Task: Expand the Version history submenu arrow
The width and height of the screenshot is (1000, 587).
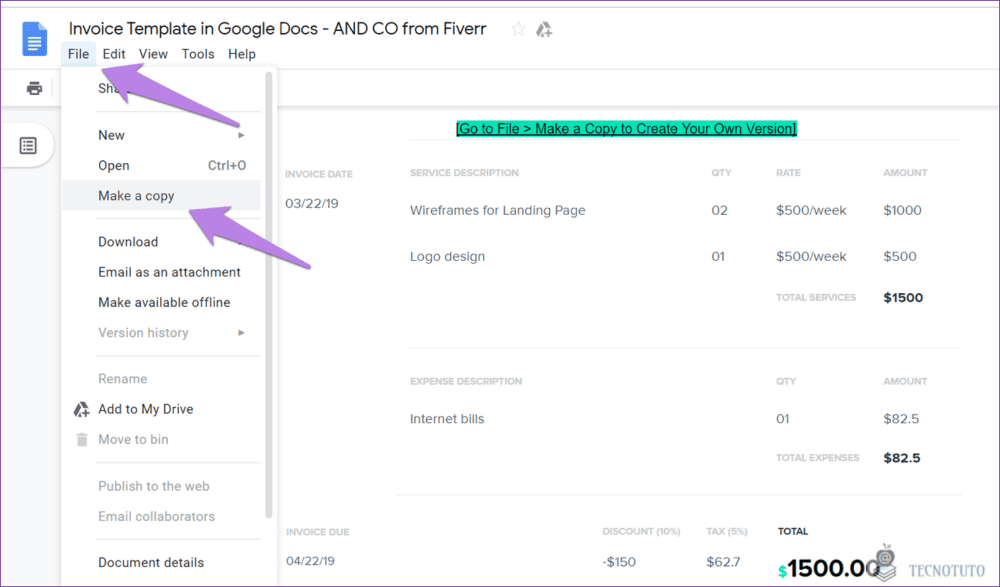Action: (x=241, y=332)
